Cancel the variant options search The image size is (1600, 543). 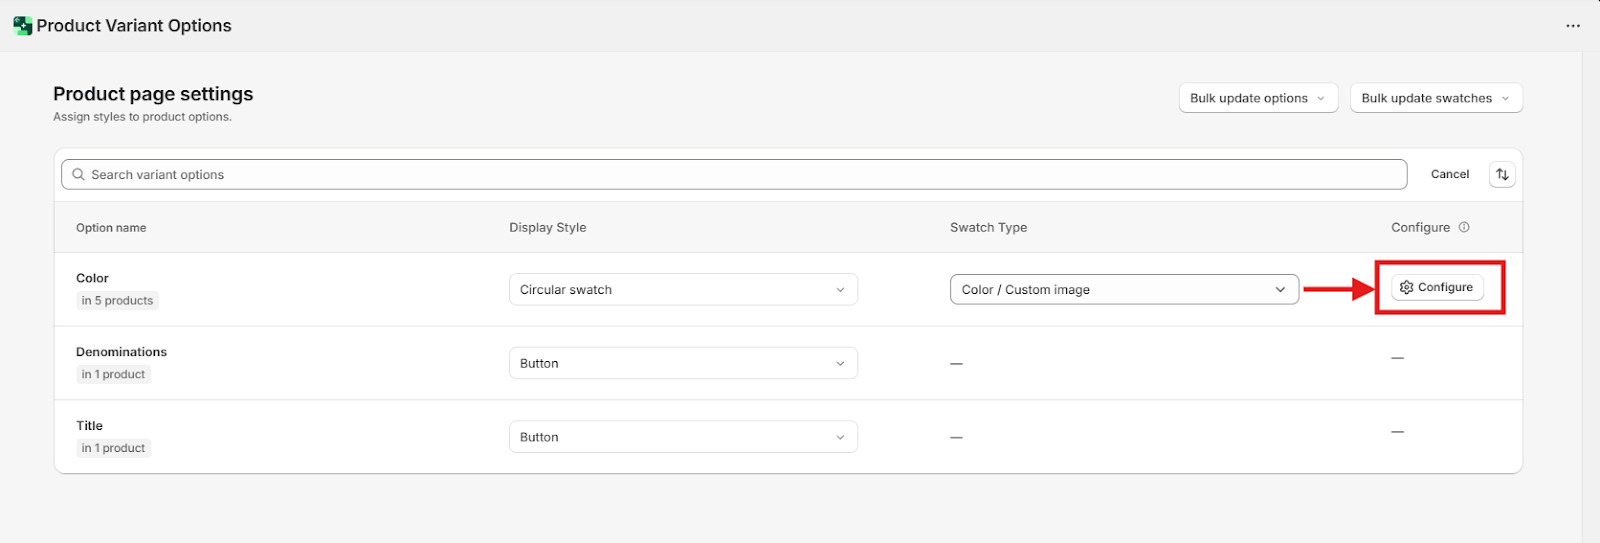pyautogui.click(x=1449, y=175)
